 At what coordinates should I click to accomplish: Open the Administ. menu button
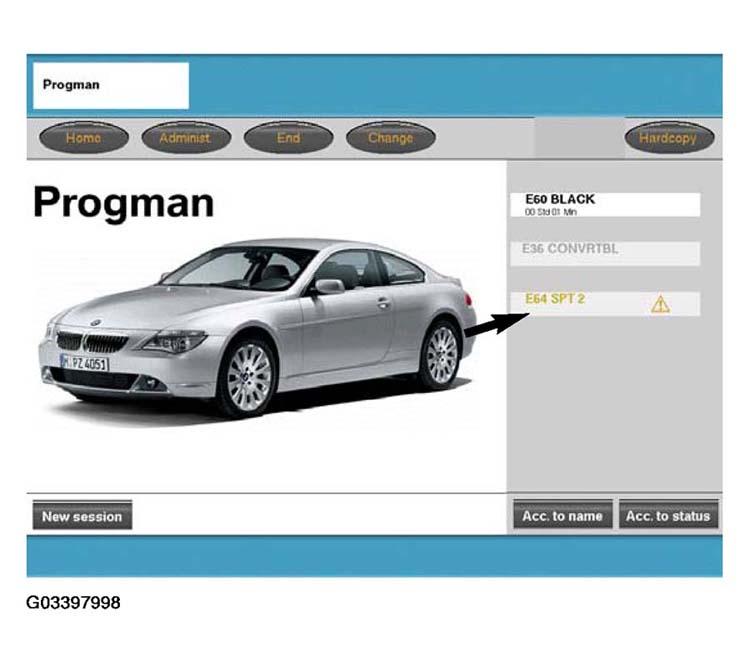186,138
